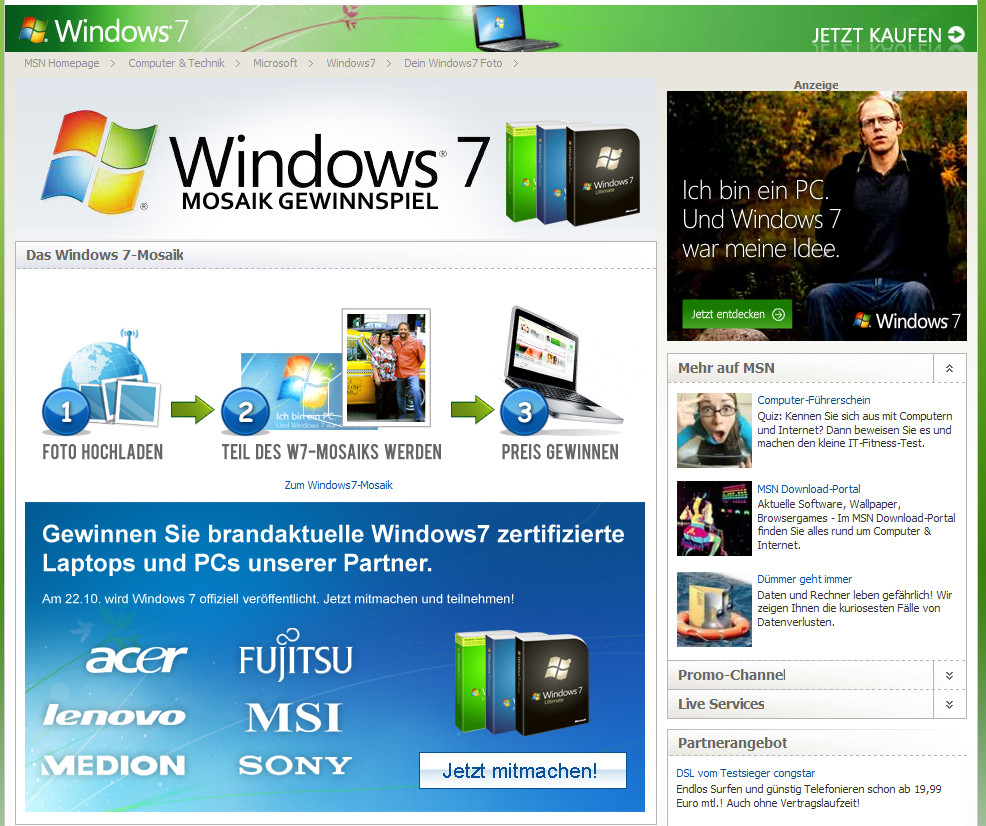The image size is (986, 826).
Task: Navigate to the Windows7 breadcrumb
Action: point(351,63)
